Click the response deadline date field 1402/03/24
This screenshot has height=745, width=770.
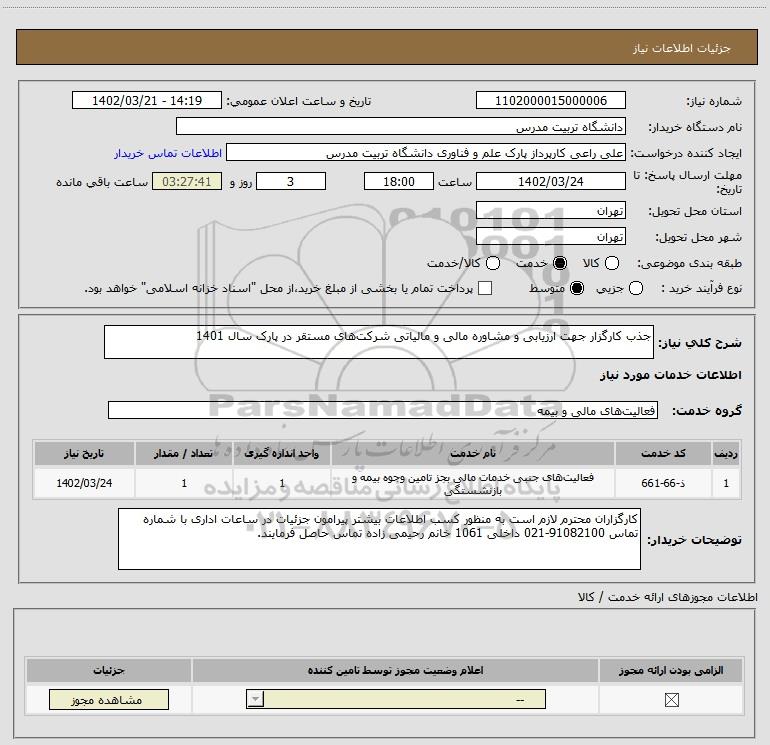(550, 182)
